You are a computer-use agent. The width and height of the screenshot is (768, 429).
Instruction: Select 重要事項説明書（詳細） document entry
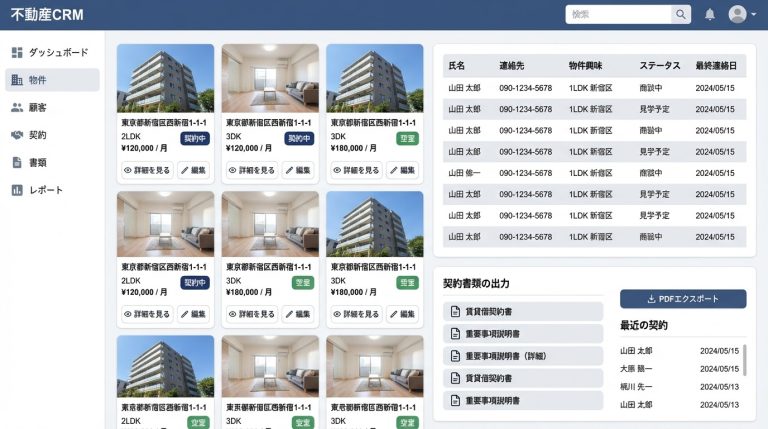click(x=522, y=356)
